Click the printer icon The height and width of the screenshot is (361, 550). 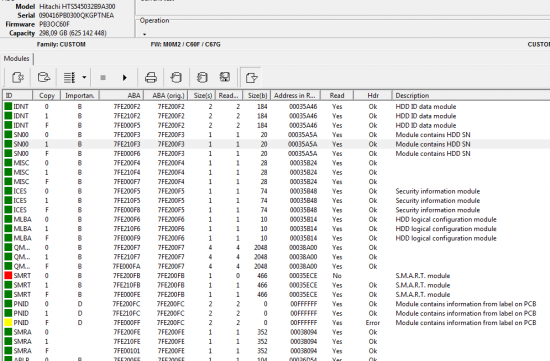tap(151, 78)
